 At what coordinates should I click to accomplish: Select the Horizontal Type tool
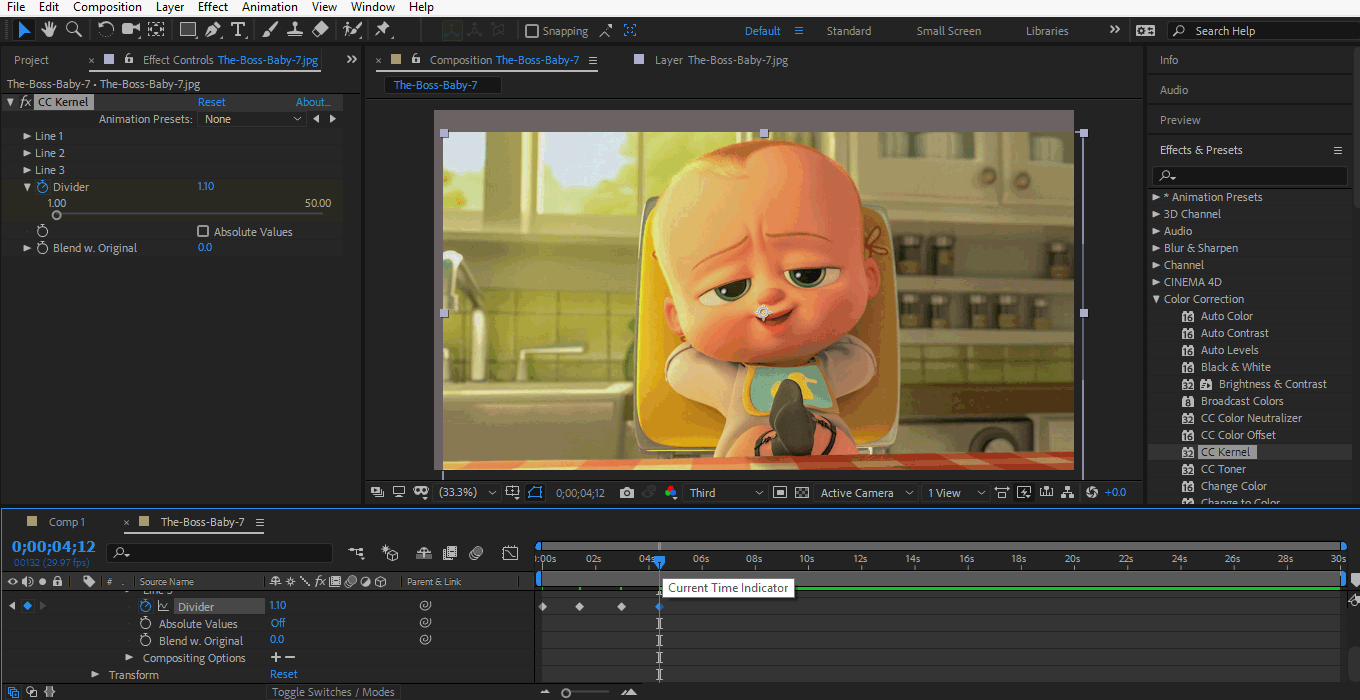pos(238,30)
